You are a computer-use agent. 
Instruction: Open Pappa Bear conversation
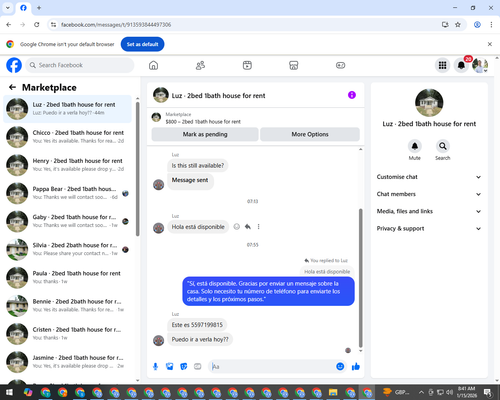point(68,193)
